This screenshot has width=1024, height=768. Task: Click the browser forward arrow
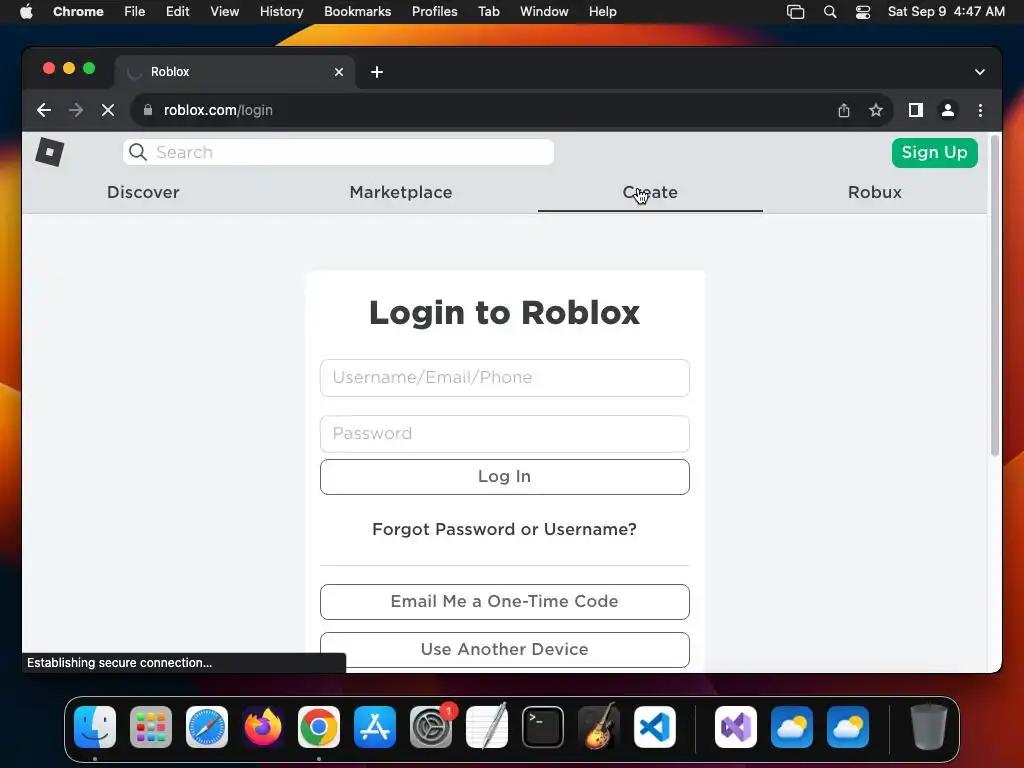[76, 110]
